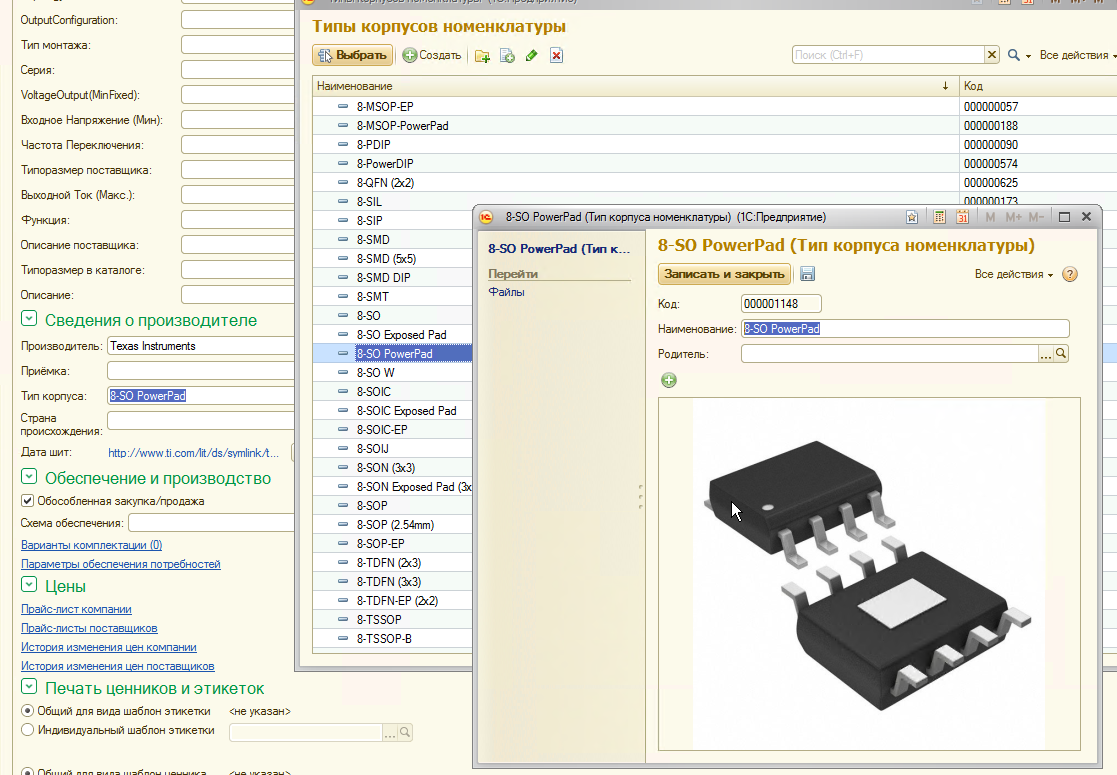1117x775 pixels.
Task: Collapse the Цены section
Action: [29, 585]
